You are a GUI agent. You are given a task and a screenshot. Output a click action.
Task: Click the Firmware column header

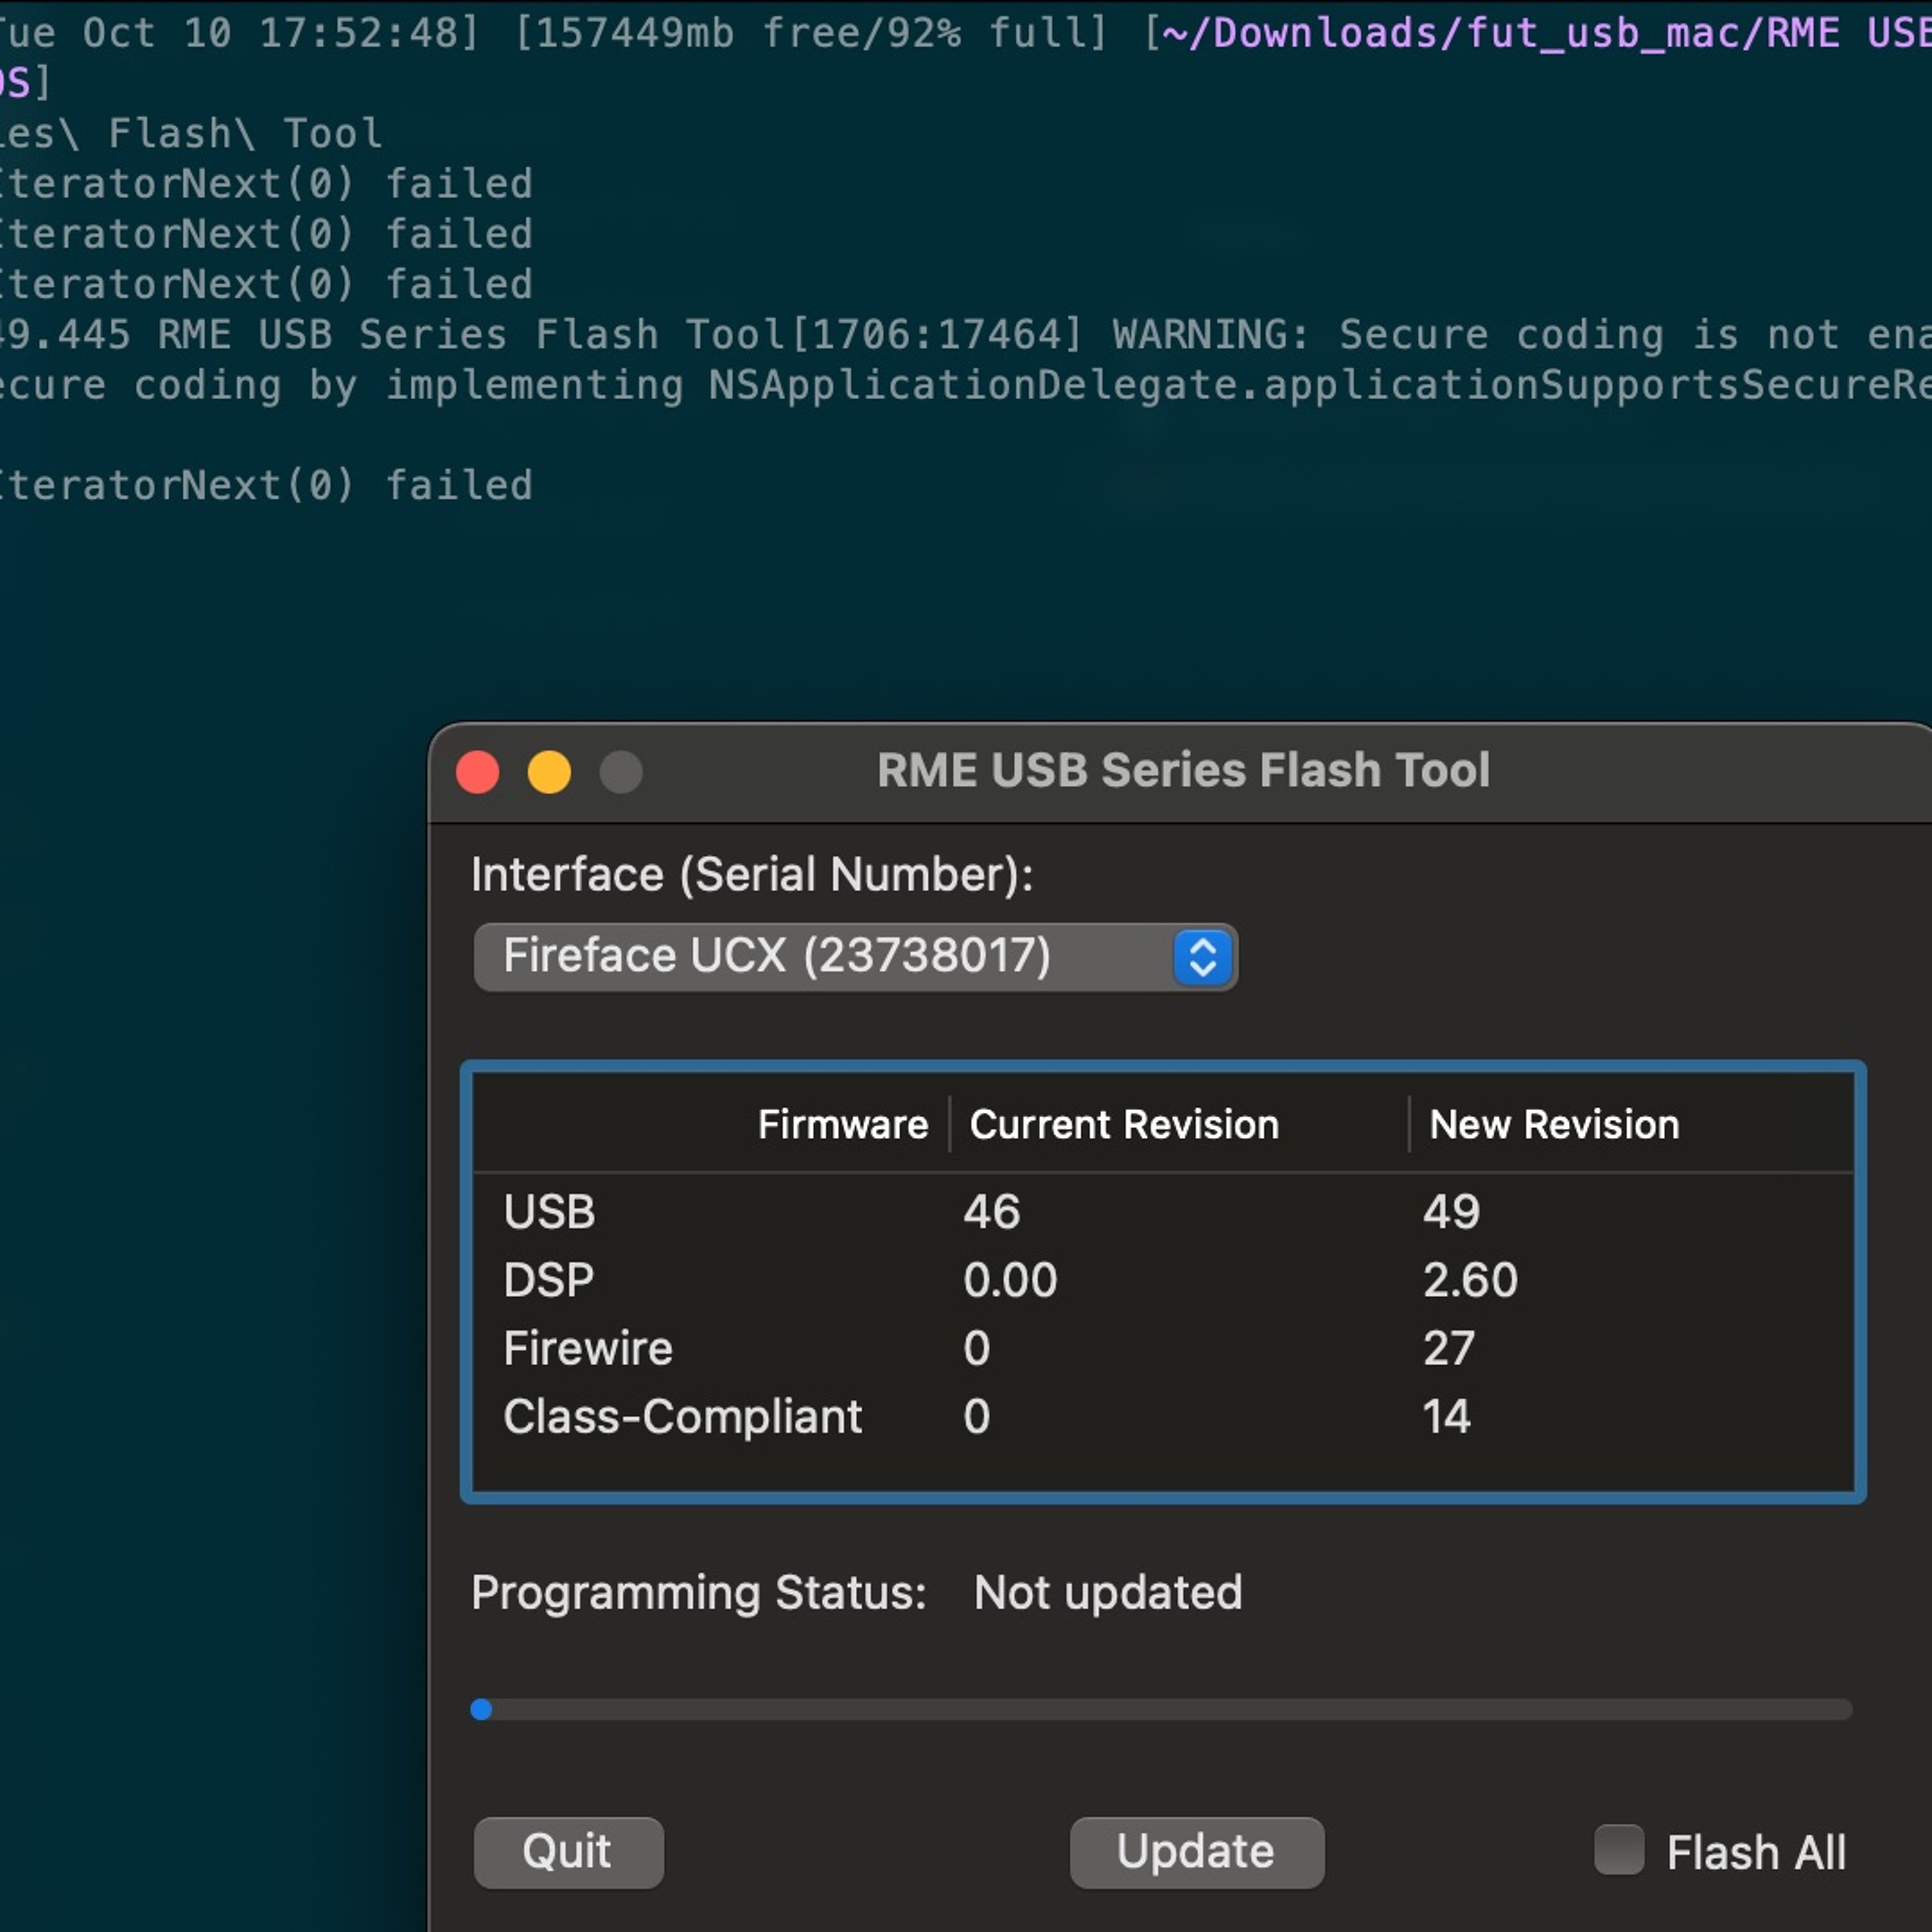click(842, 1124)
